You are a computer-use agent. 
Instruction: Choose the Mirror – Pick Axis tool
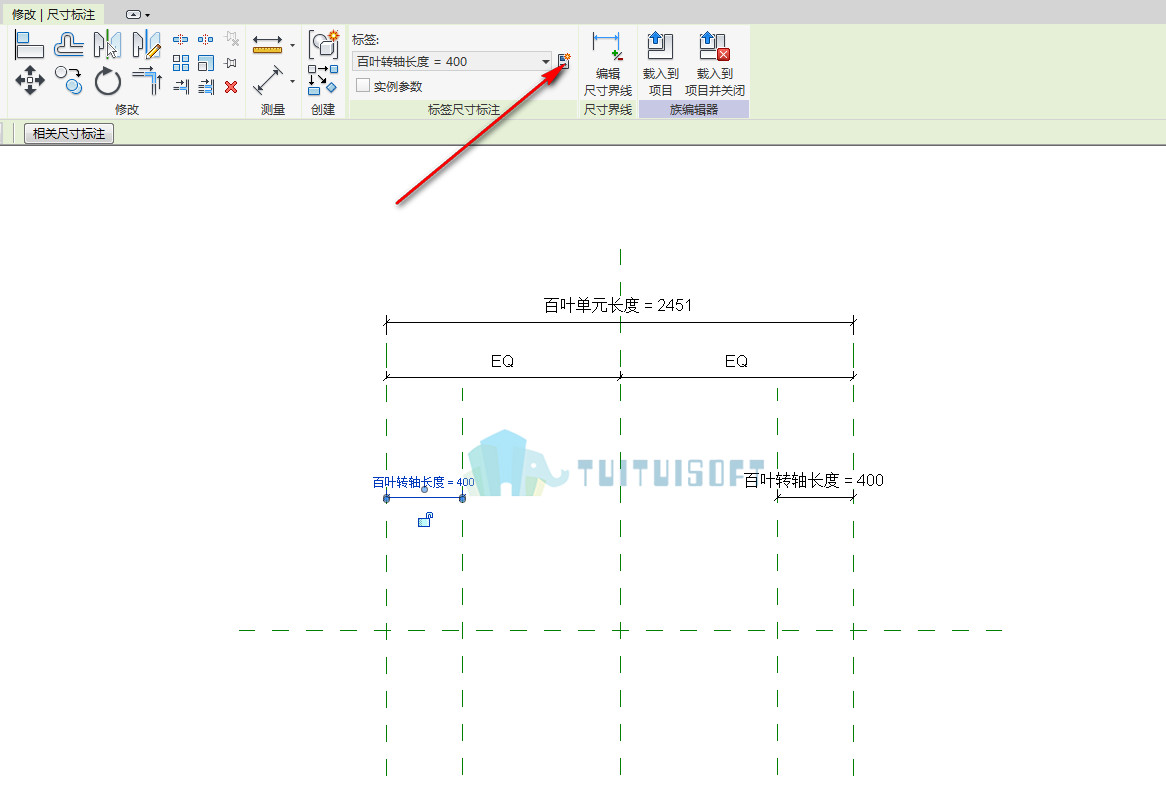pyautogui.click(x=107, y=45)
